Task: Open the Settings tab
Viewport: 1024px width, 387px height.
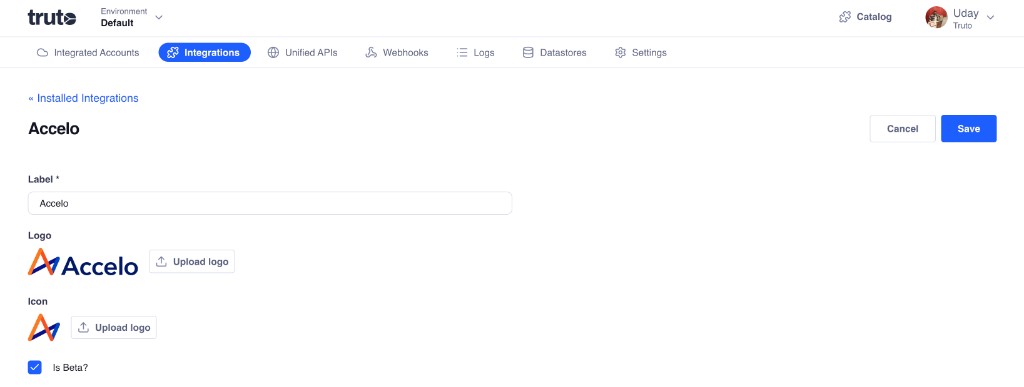Action: 641,53
